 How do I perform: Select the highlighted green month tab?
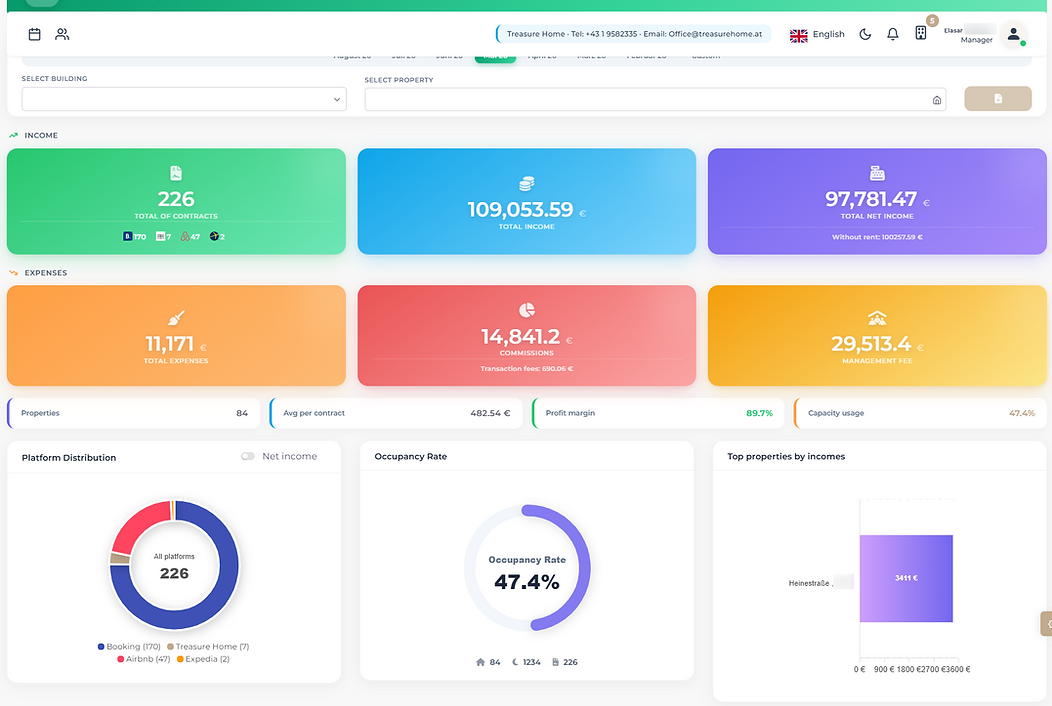pos(495,58)
